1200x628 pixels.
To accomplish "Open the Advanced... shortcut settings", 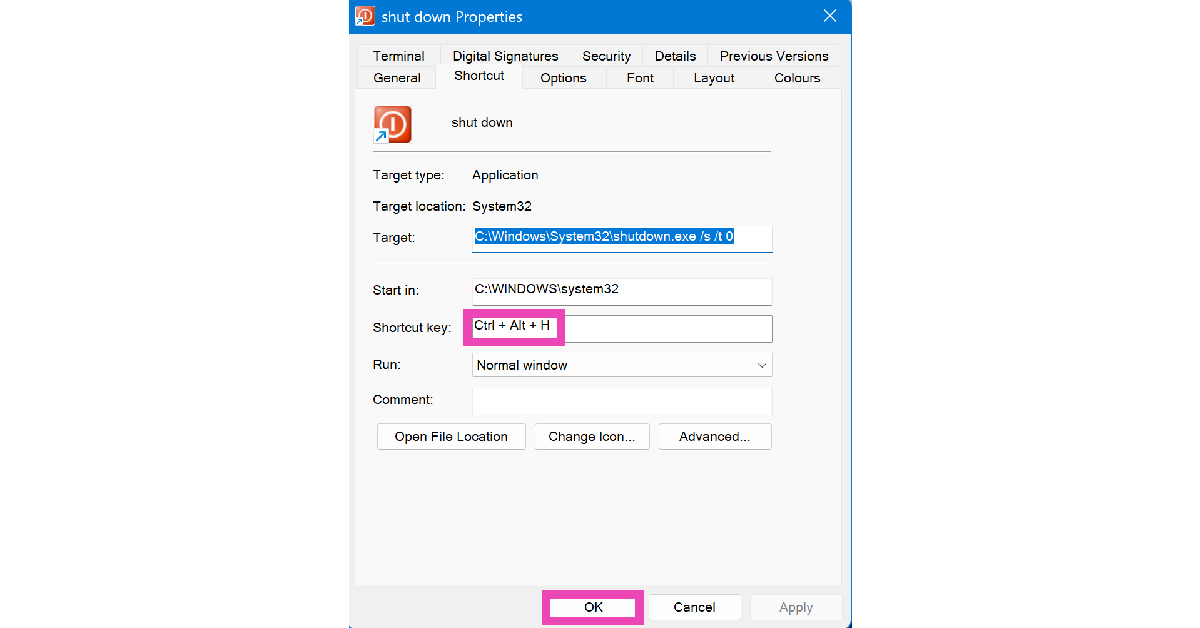I will pos(714,437).
